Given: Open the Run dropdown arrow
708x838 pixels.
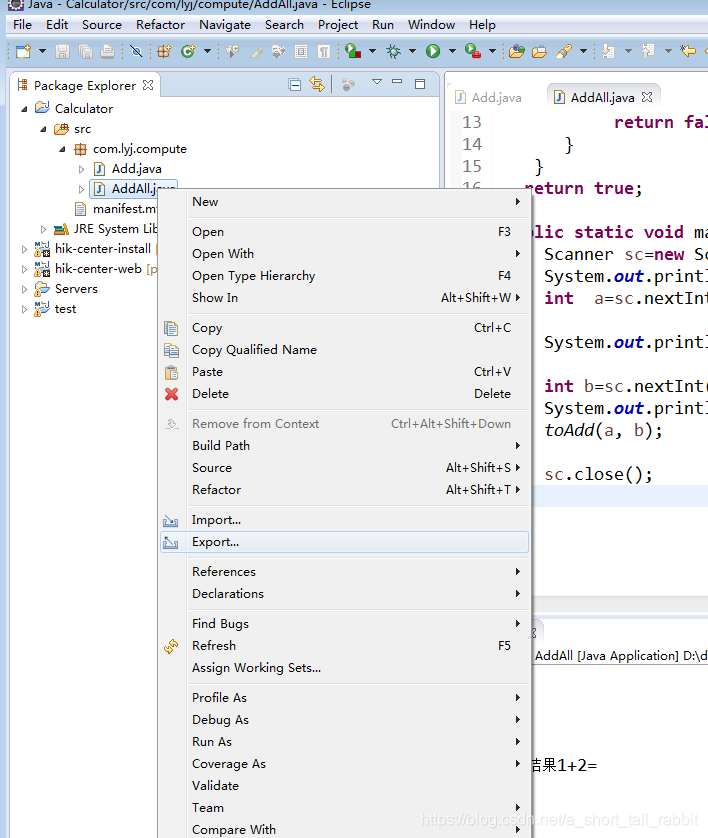Looking at the screenshot, I should tap(452, 51).
